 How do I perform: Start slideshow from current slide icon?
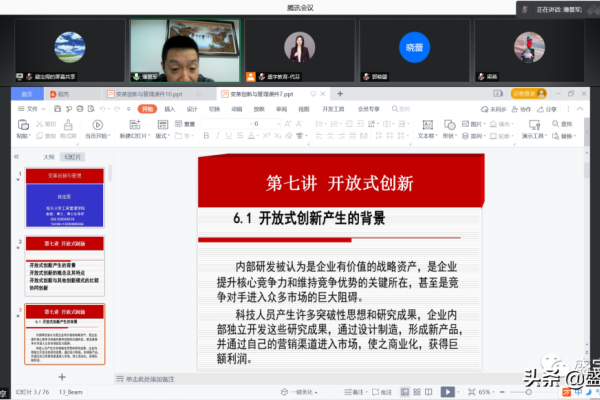pyautogui.click(x=98, y=125)
